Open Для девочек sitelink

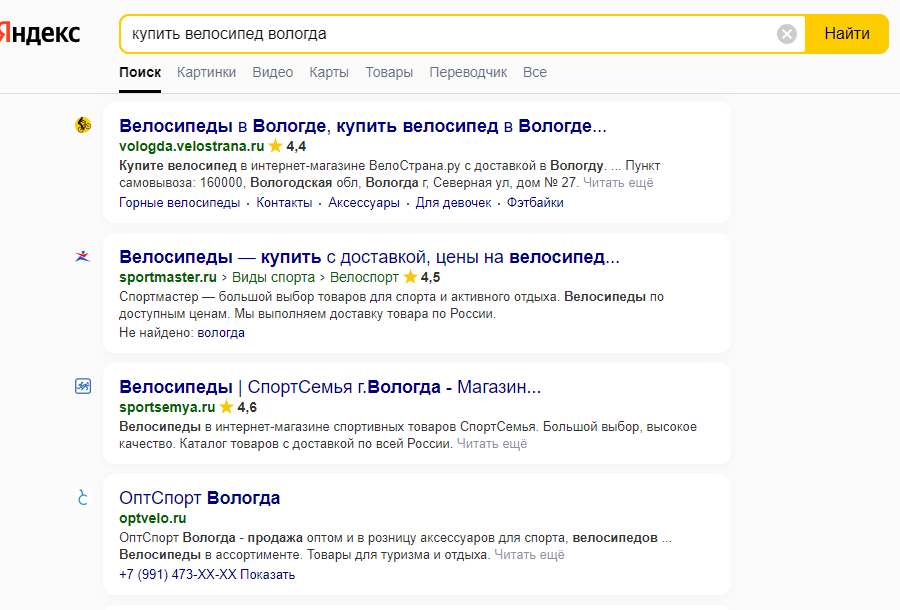coord(453,203)
